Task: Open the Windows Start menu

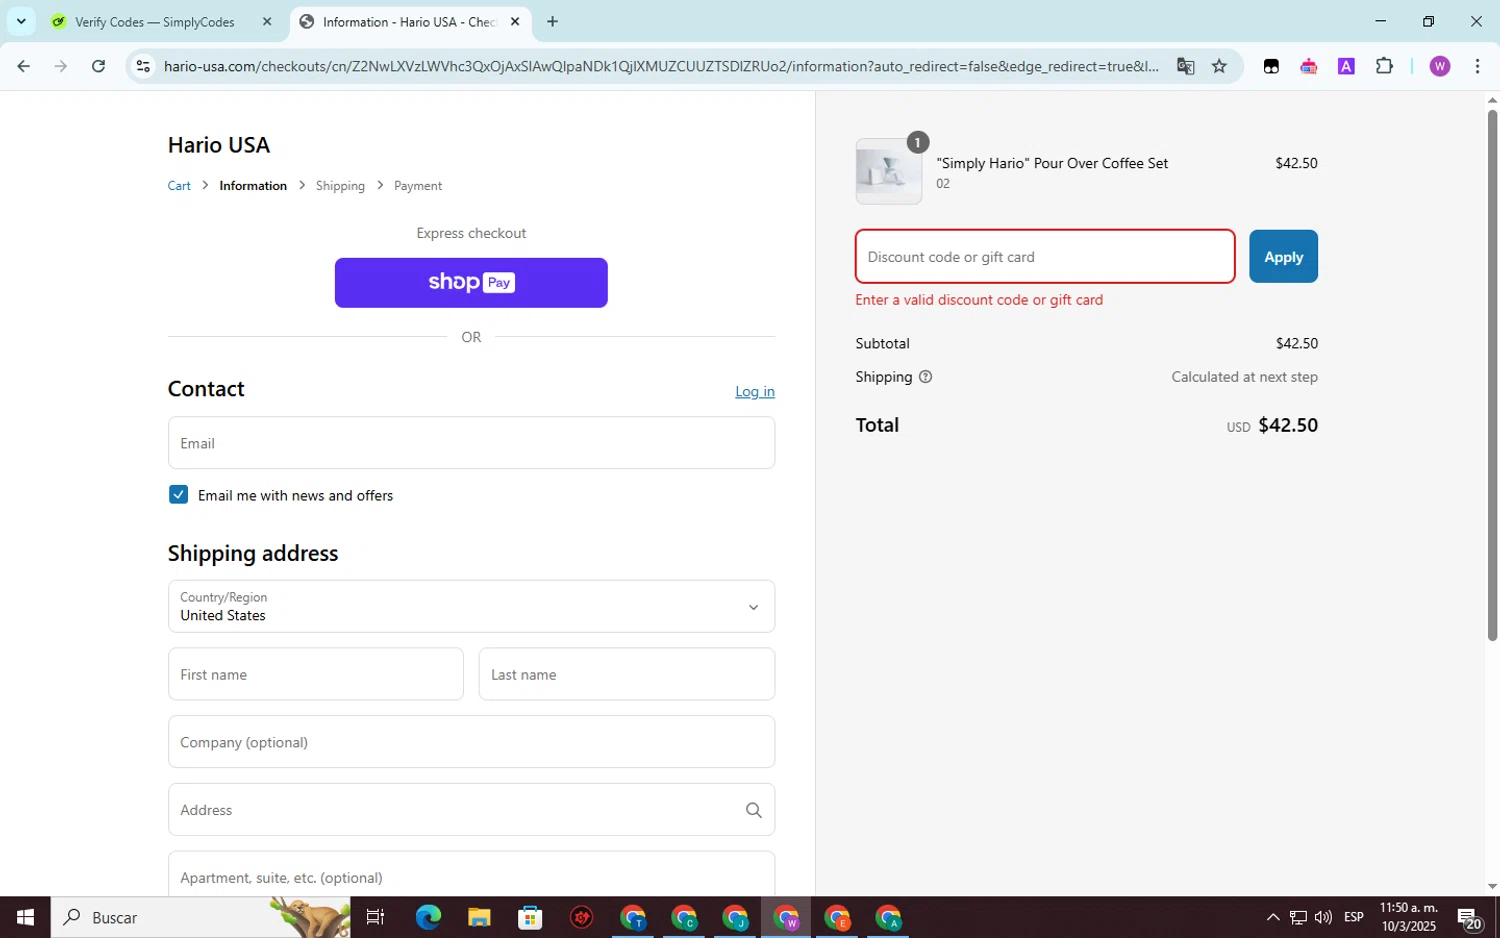Action: [x=25, y=917]
